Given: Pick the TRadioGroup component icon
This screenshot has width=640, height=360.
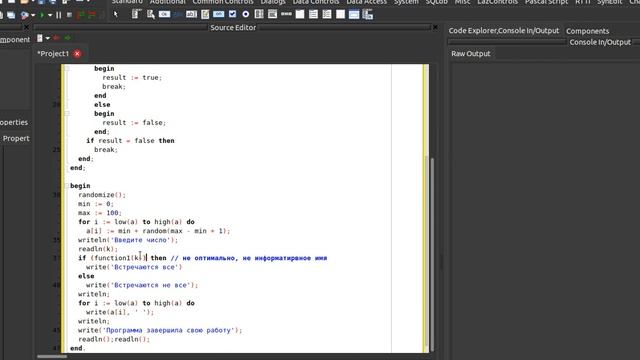Looking at the screenshot, I should (x=313, y=14).
